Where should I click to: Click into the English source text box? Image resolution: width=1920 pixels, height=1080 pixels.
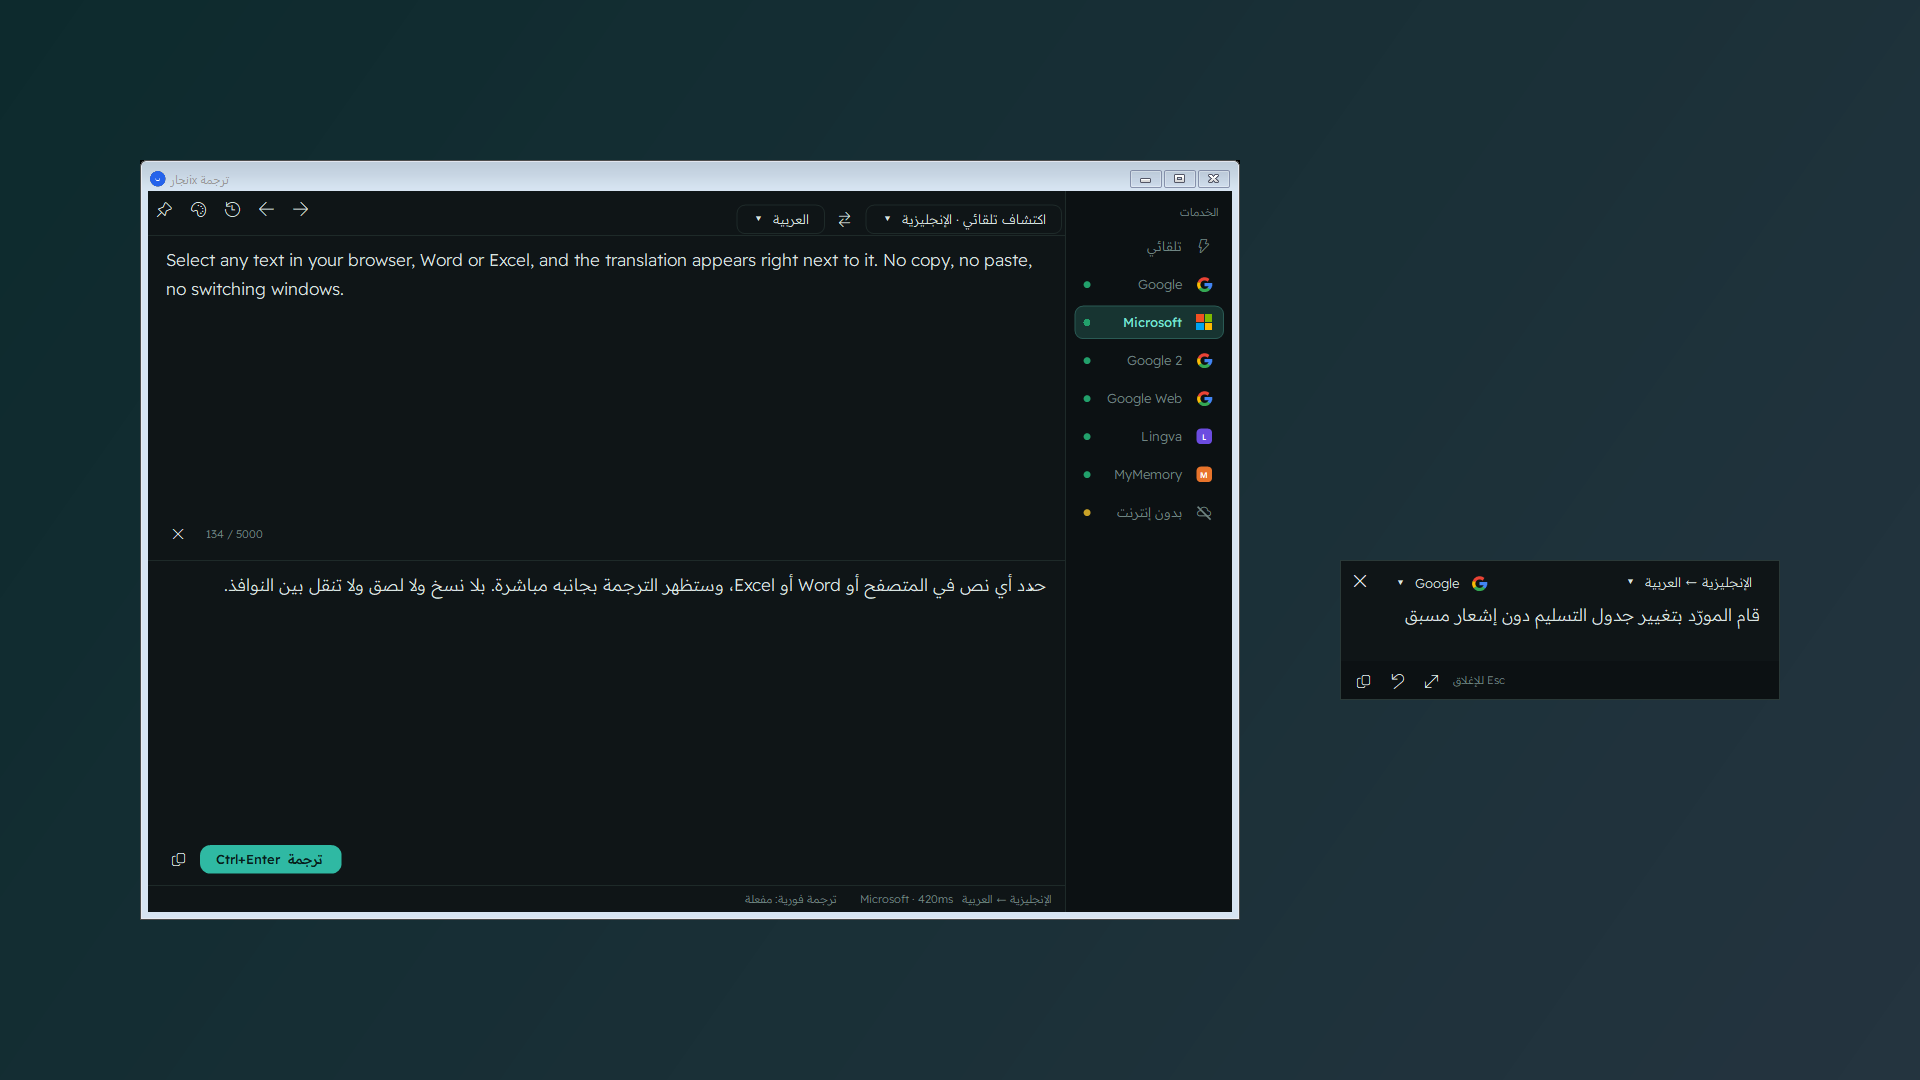[606, 380]
